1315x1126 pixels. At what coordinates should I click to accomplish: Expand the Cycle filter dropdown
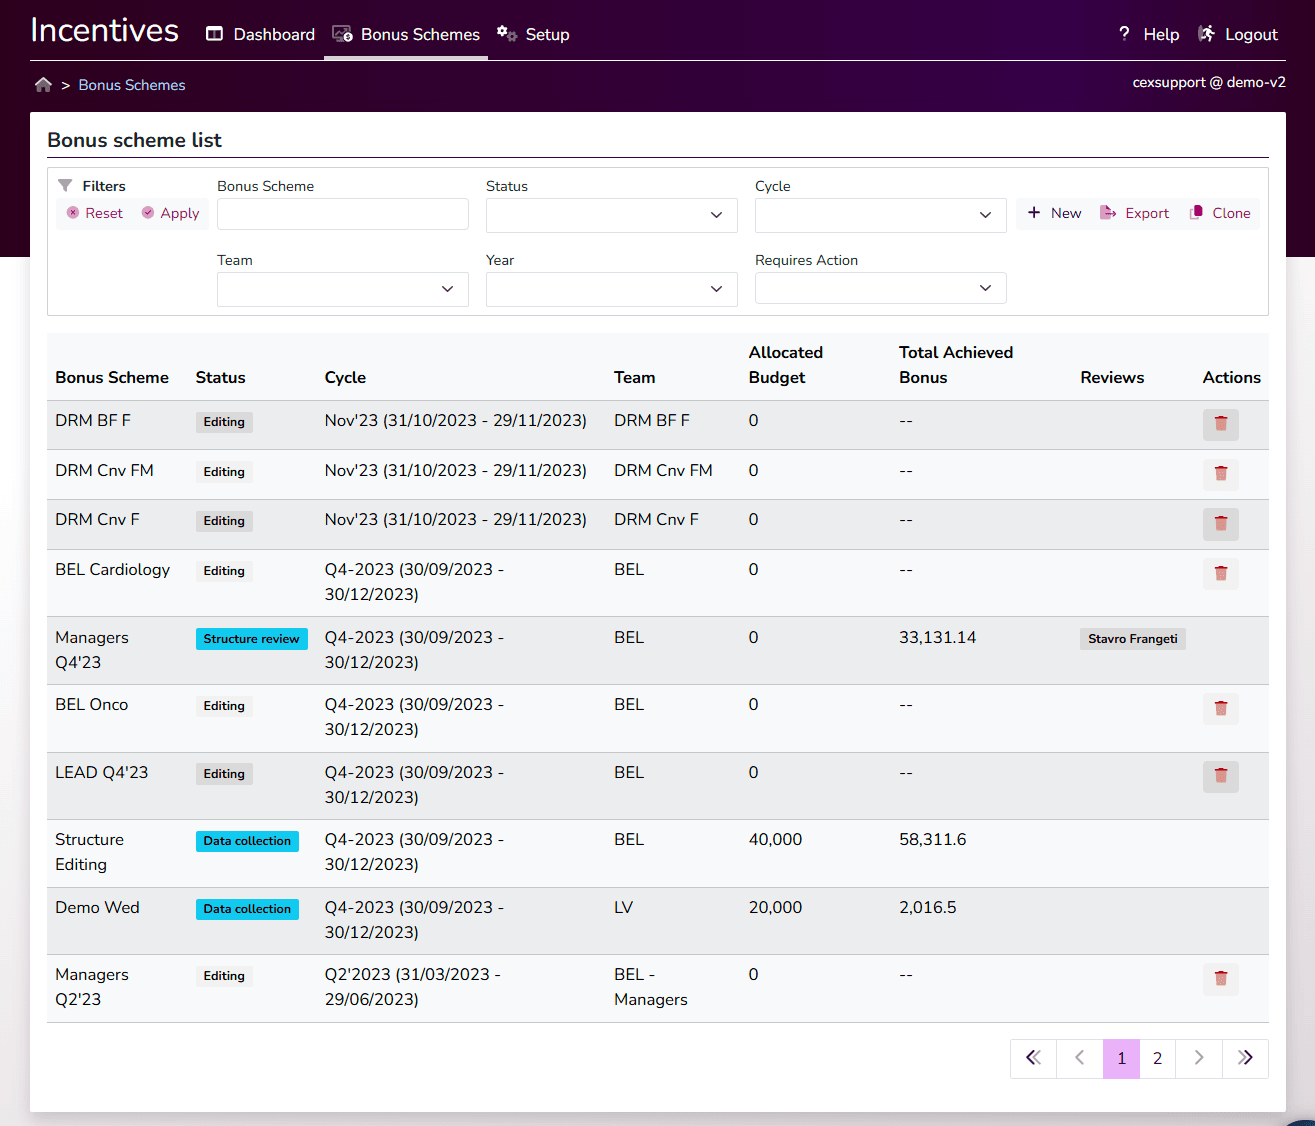click(880, 215)
